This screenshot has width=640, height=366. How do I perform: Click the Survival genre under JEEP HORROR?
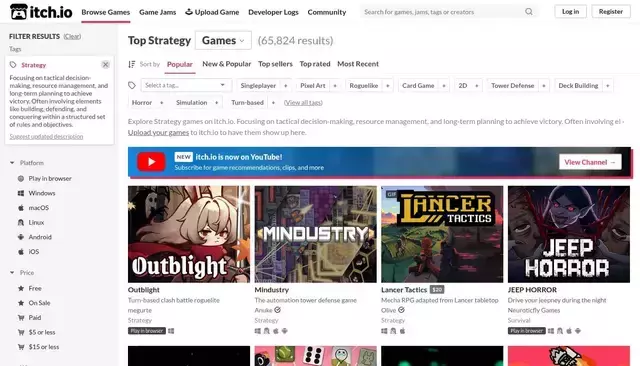click(x=519, y=320)
